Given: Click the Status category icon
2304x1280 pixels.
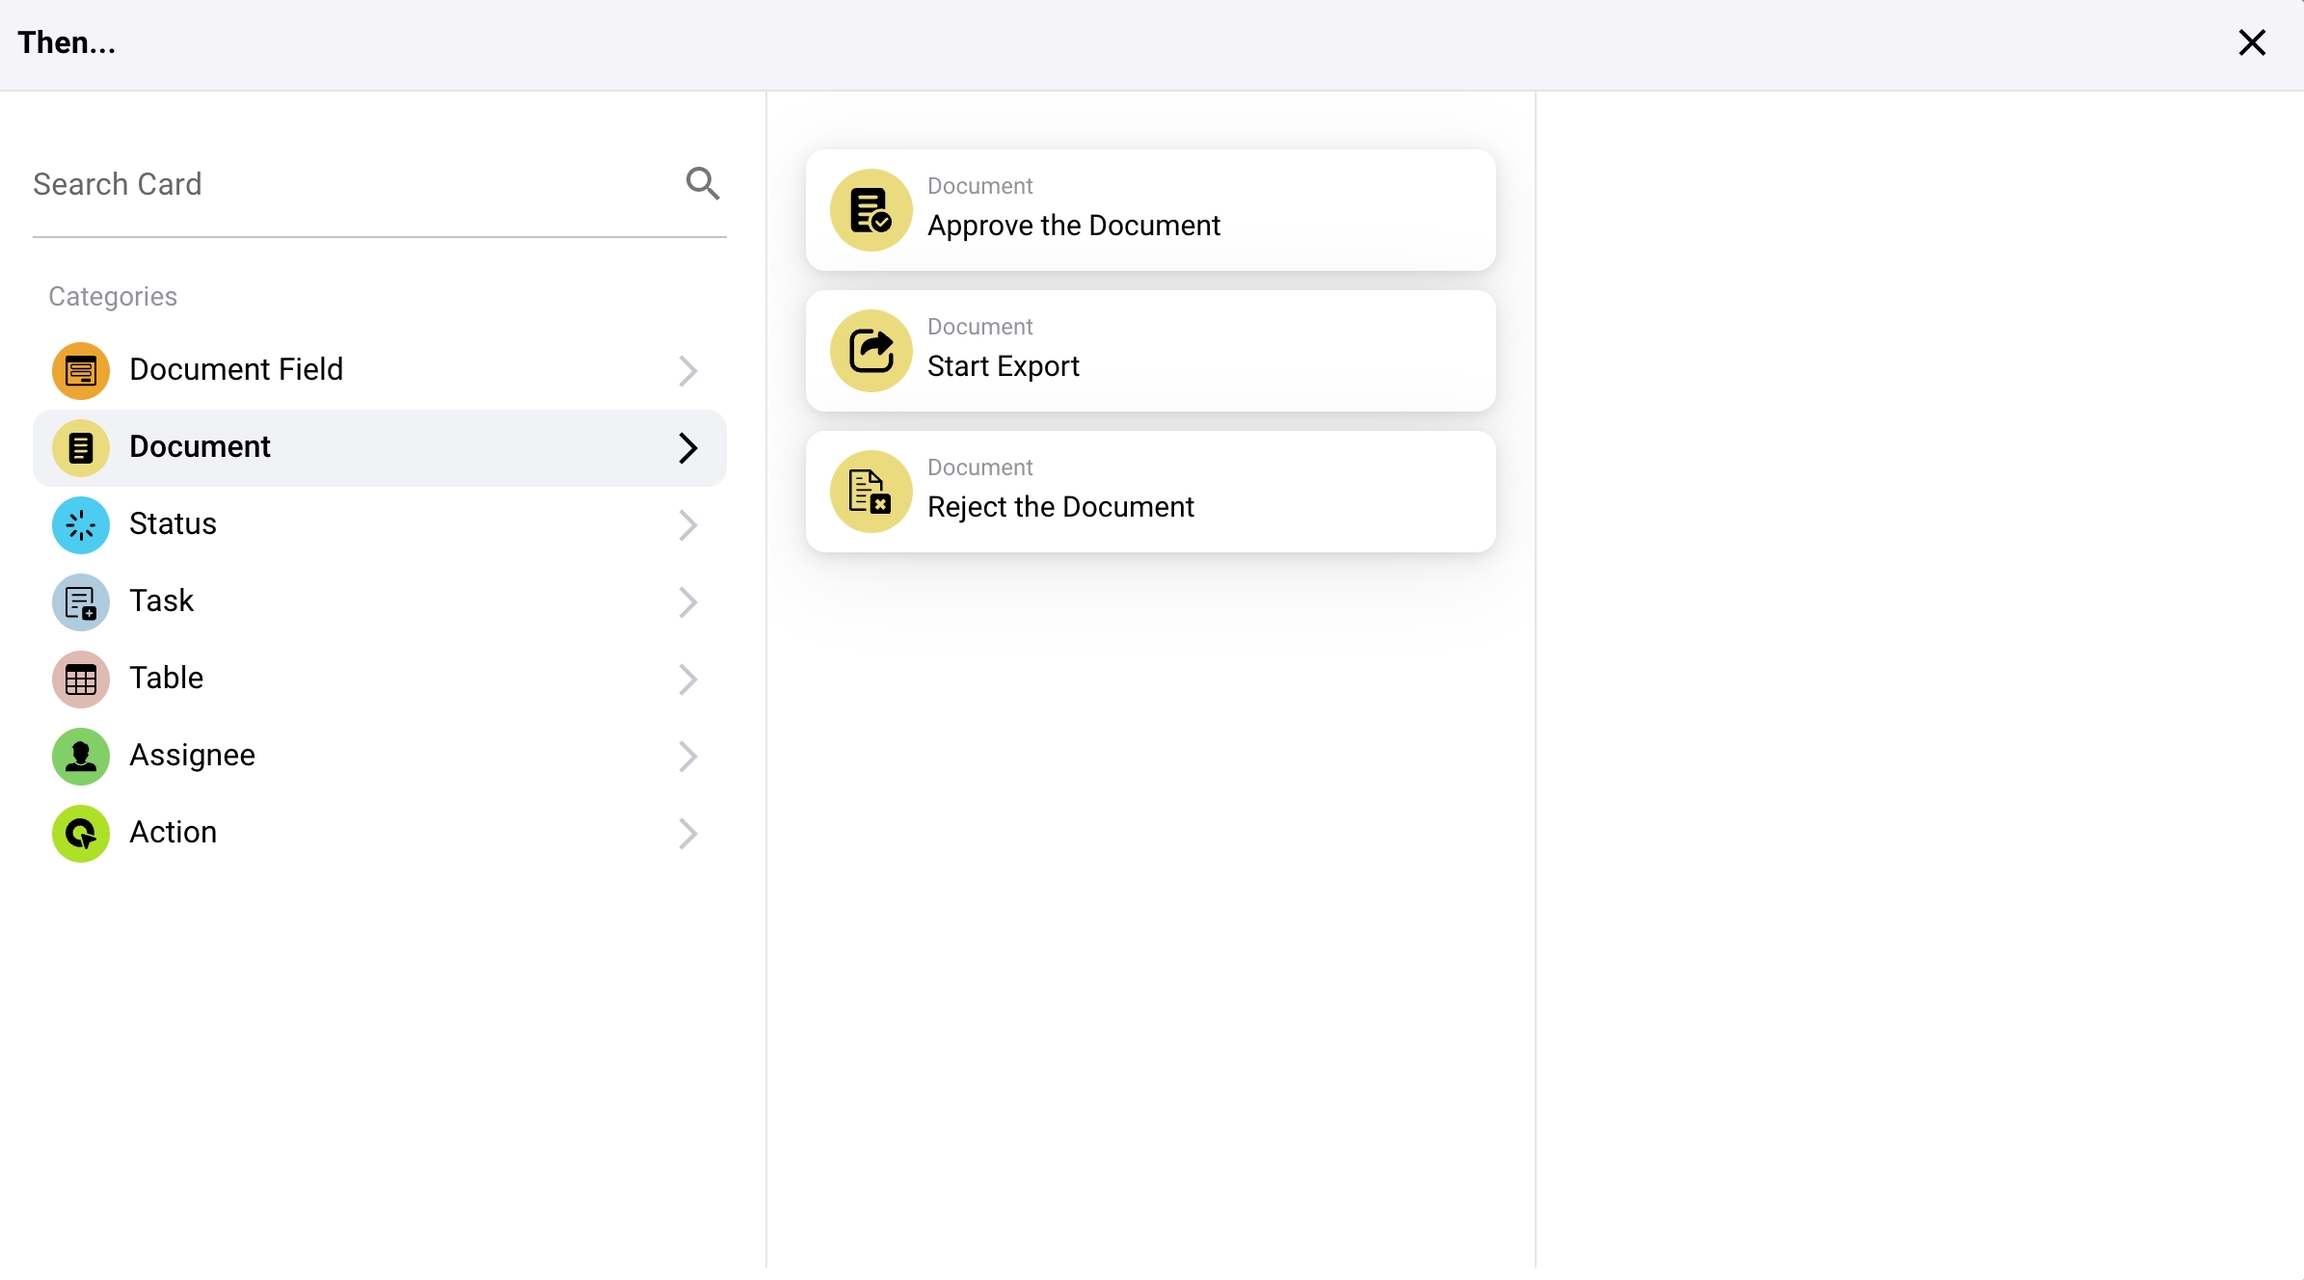Looking at the screenshot, I should 80,525.
